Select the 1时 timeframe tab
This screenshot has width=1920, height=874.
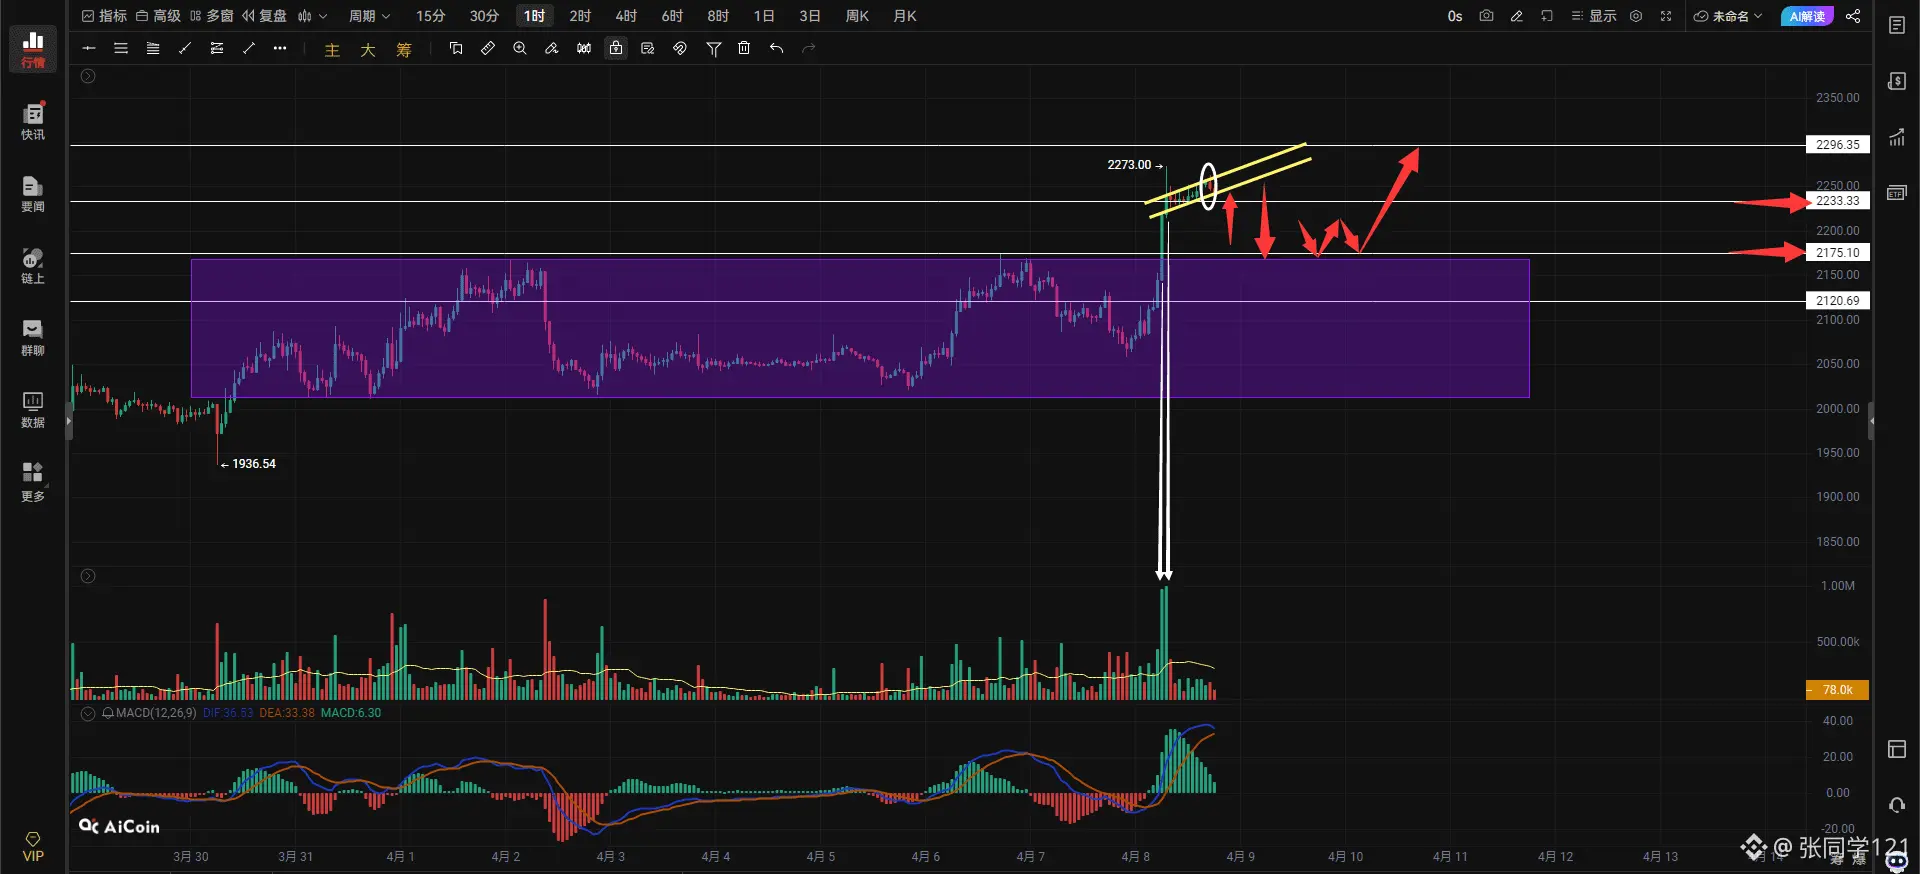tap(535, 16)
